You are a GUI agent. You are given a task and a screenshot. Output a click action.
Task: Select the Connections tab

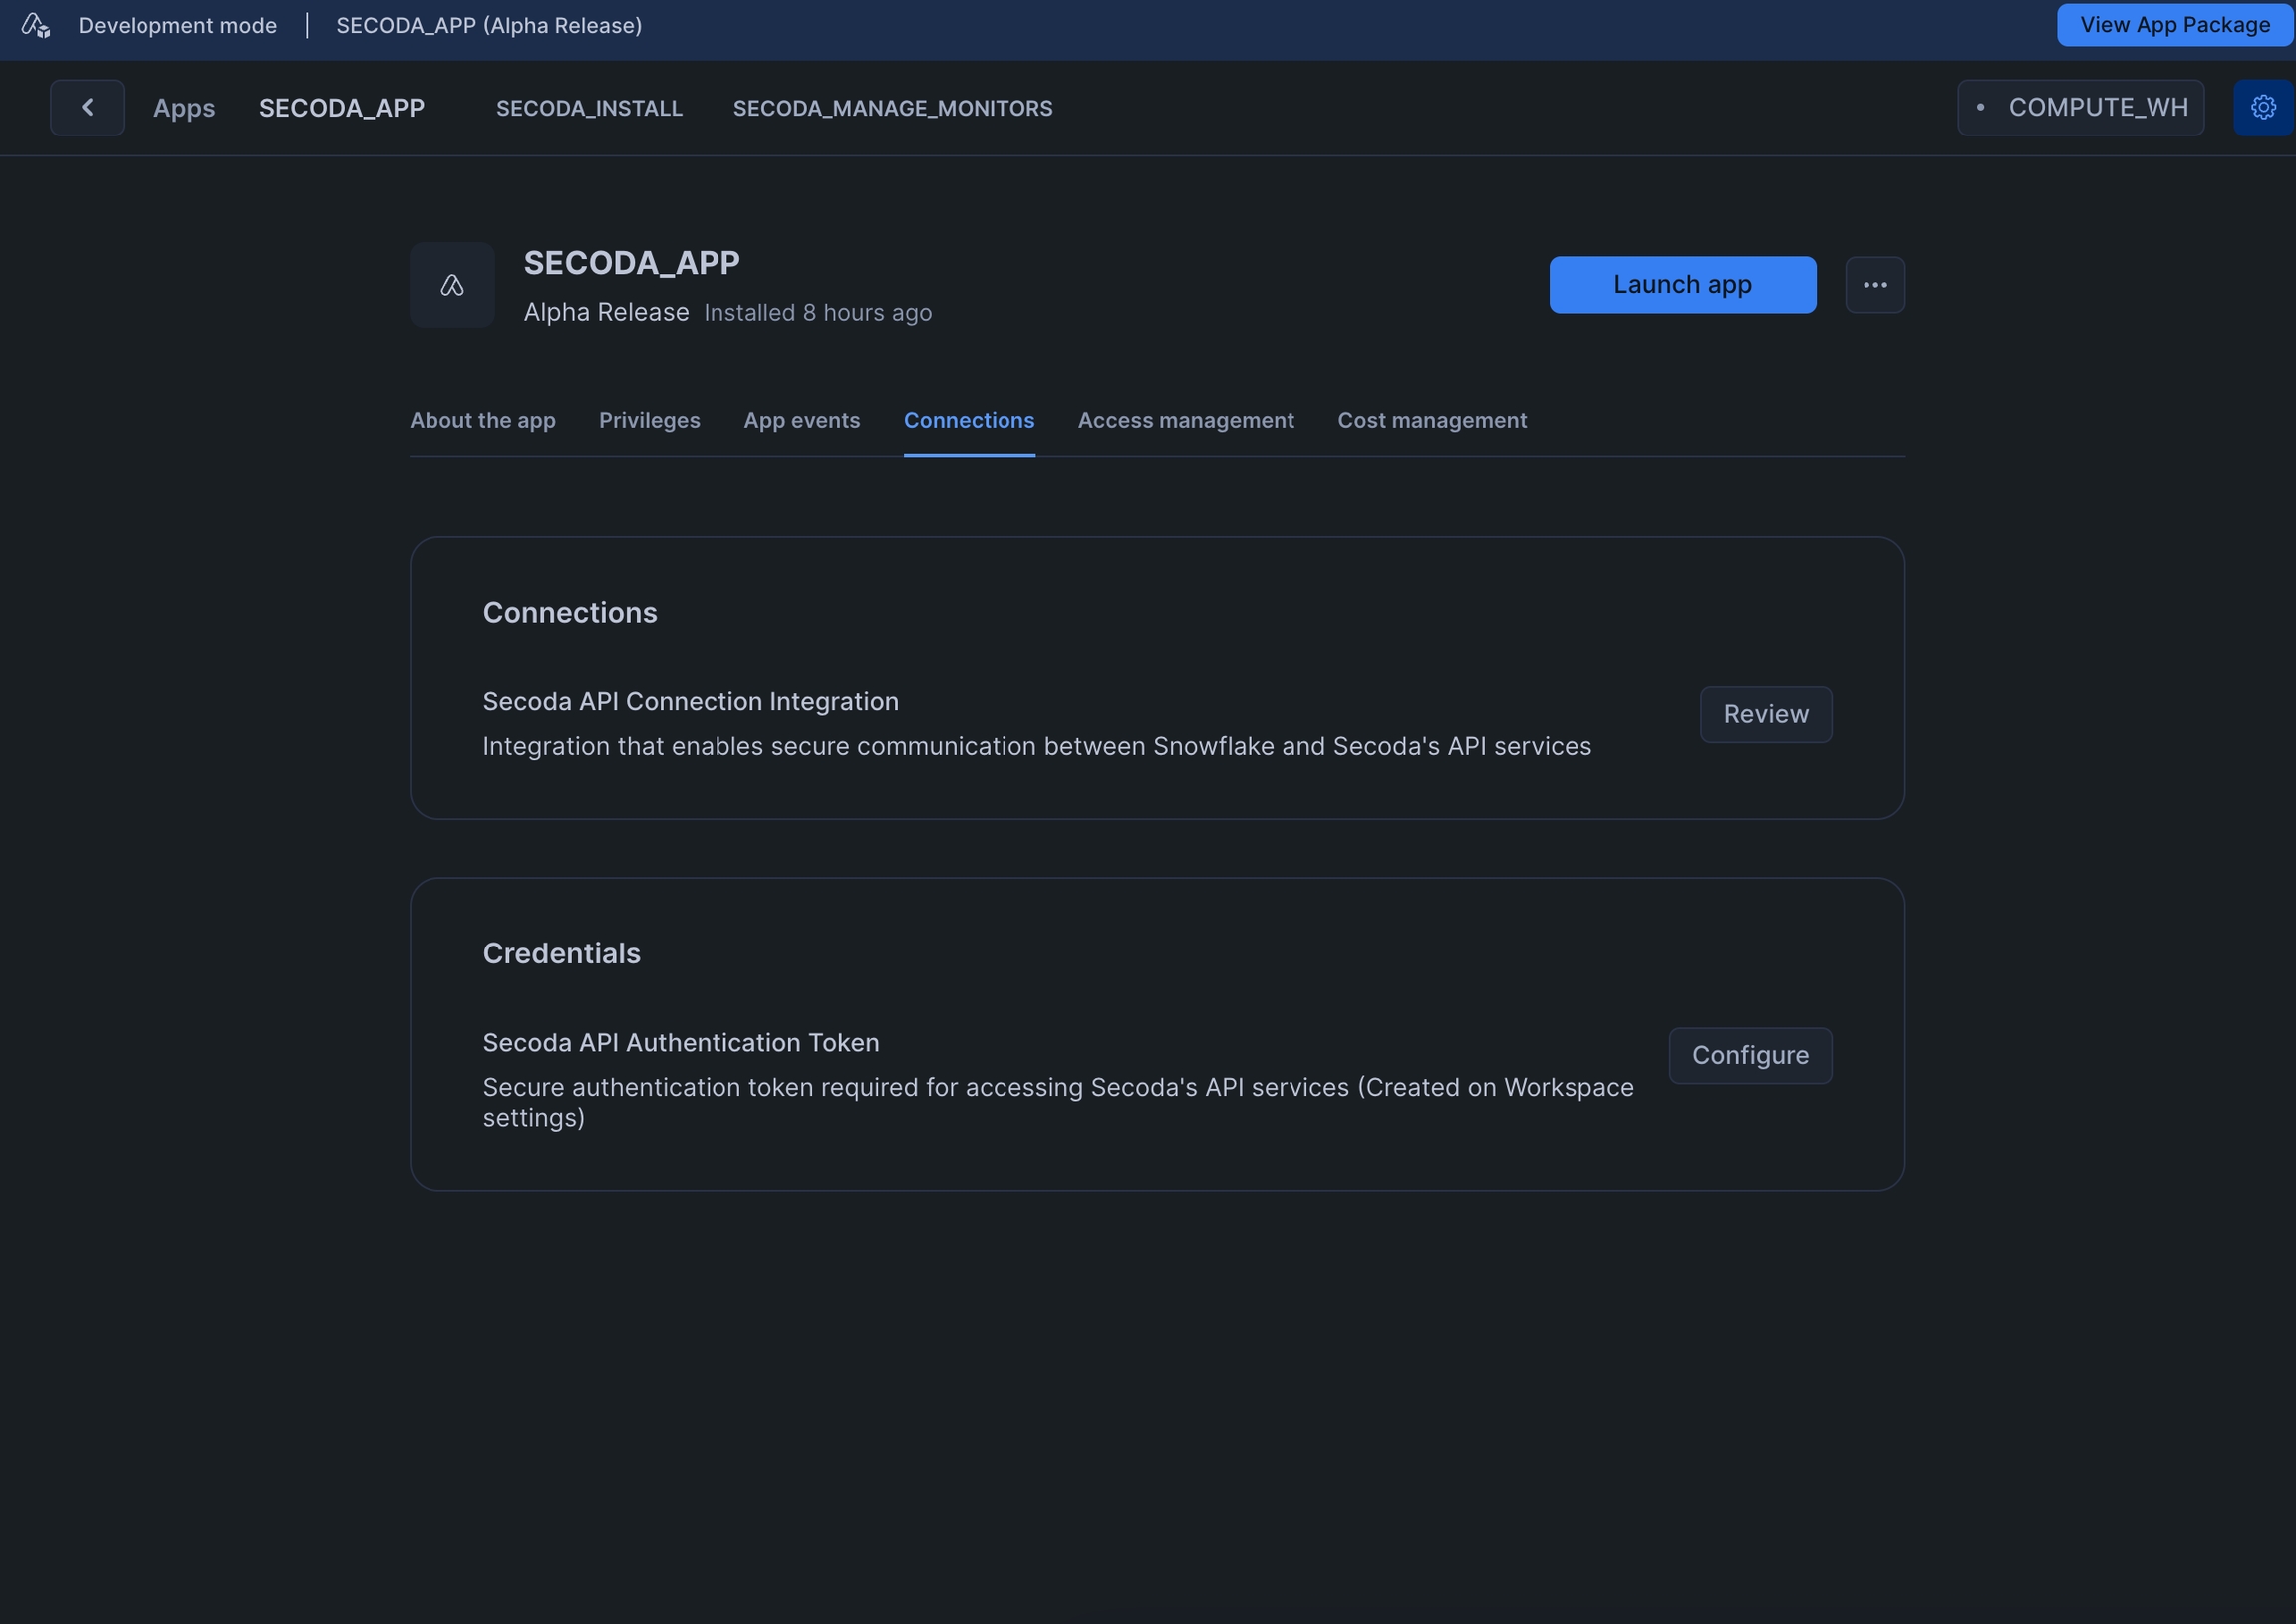[968, 421]
